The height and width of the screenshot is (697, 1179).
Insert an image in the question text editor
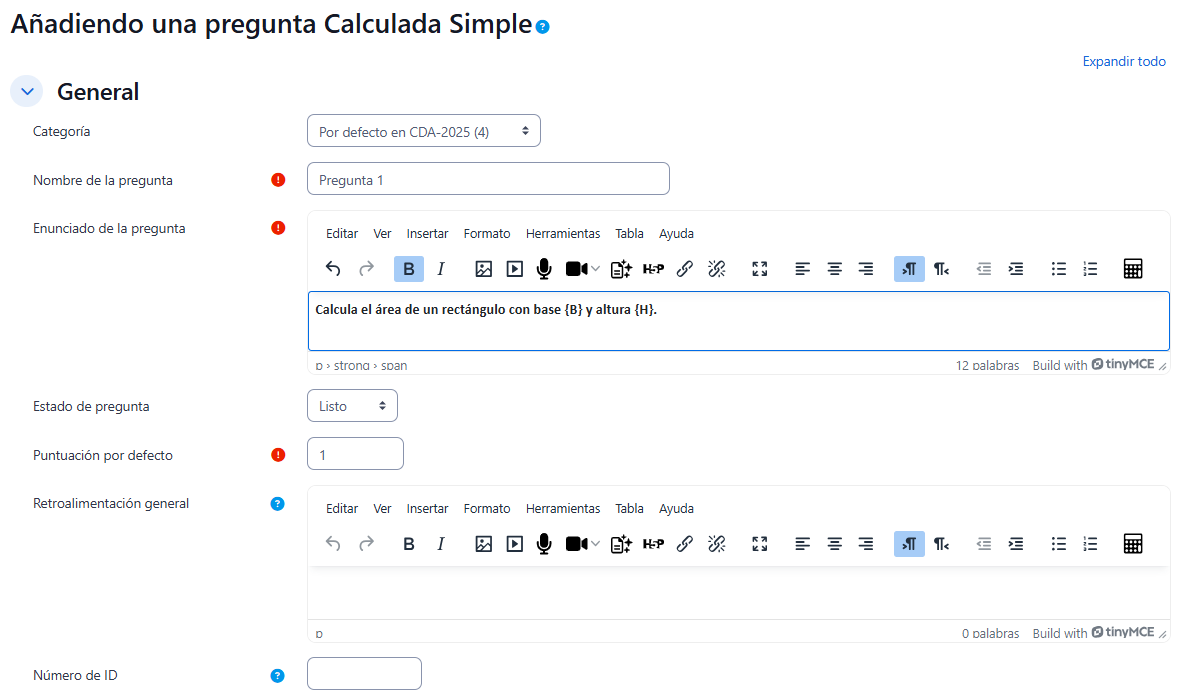484,269
